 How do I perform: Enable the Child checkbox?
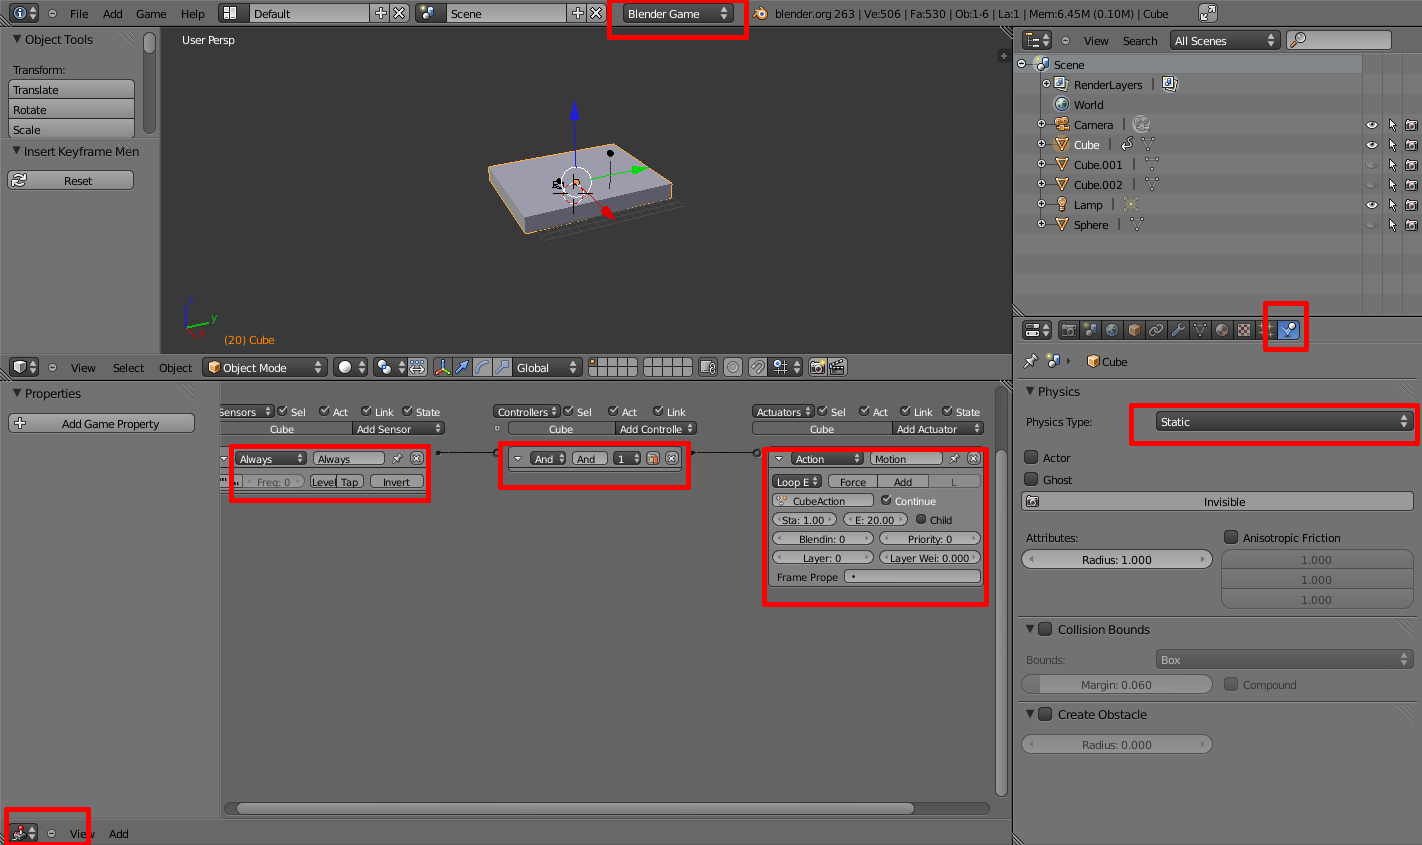coord(921,519)
